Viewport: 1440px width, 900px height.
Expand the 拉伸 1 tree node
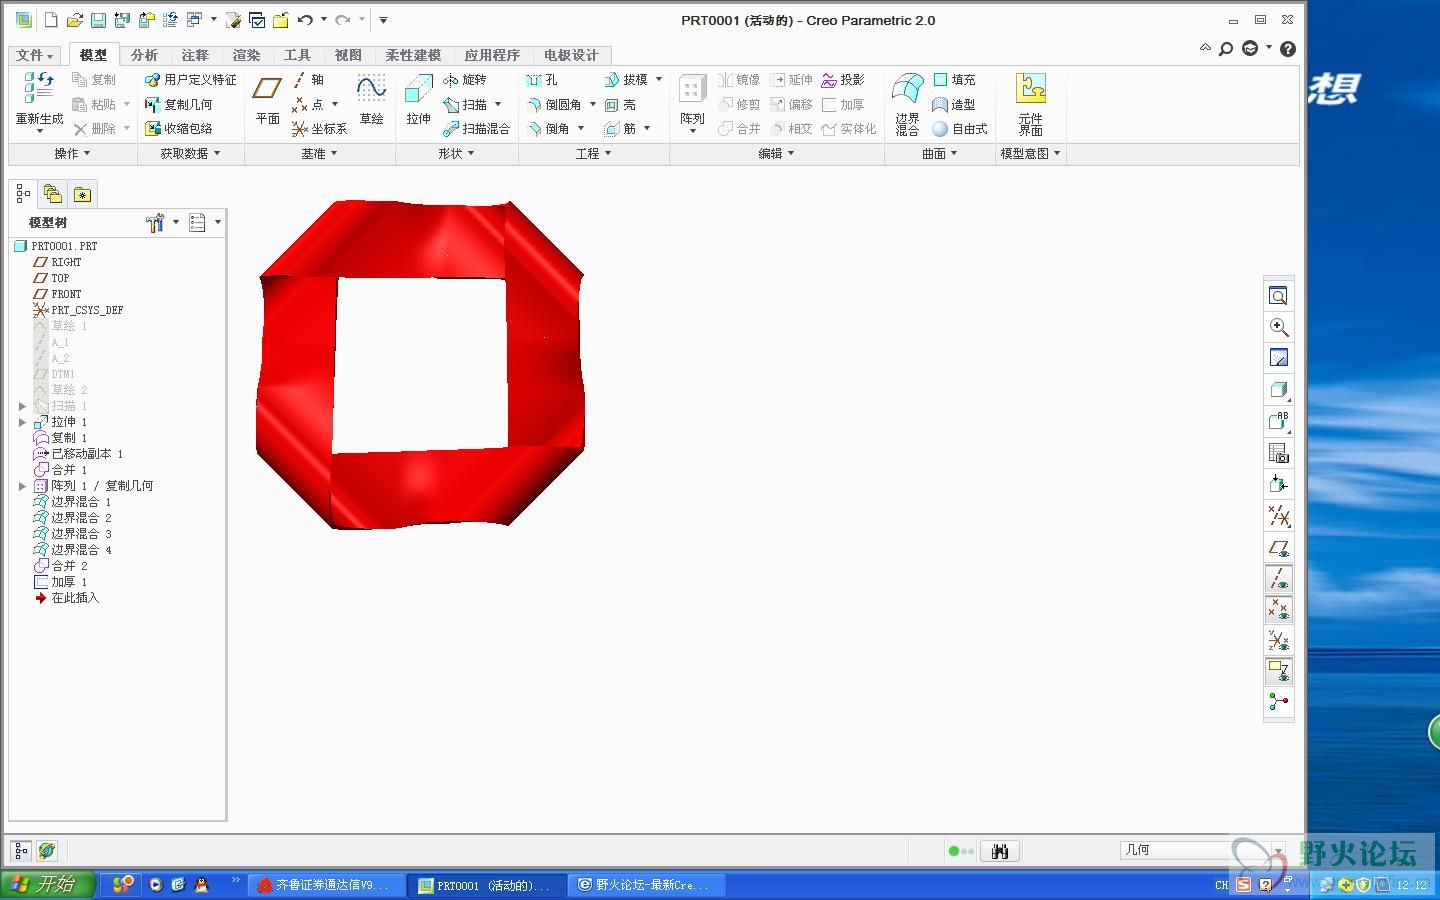click(22, 422)
